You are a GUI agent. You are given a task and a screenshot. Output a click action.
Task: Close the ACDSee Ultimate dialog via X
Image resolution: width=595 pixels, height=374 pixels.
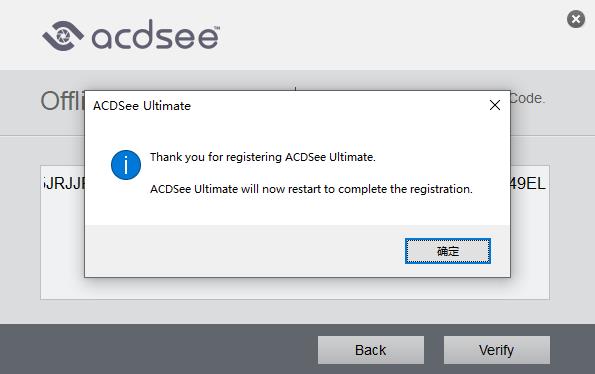pyautogui.click(x=494, y=105)
